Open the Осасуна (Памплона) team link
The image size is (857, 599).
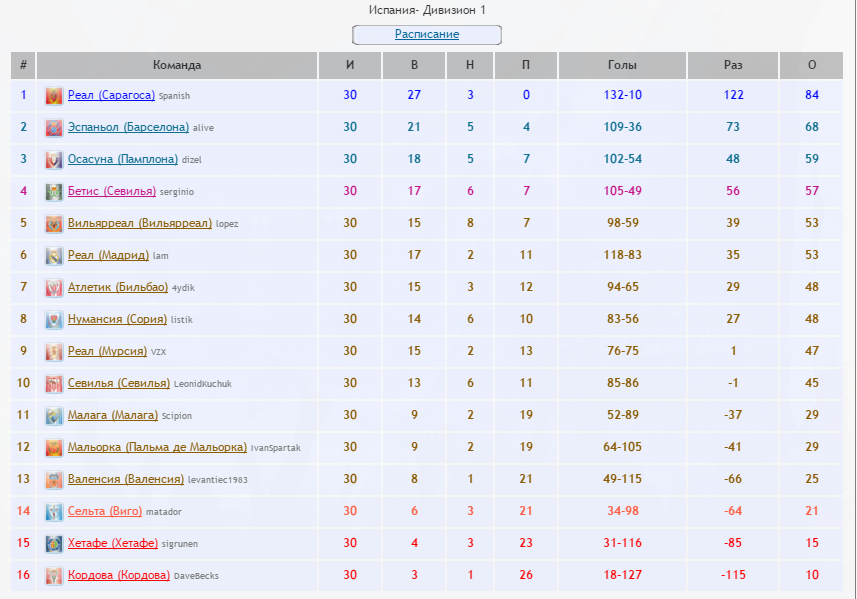click(123, 159)
